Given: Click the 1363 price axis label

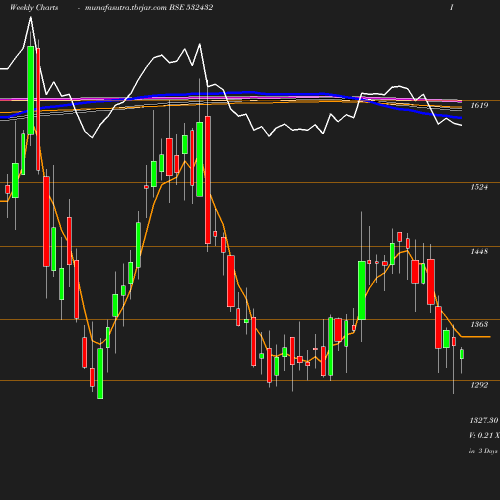Looking at the screenshot, I should [479, 324].
